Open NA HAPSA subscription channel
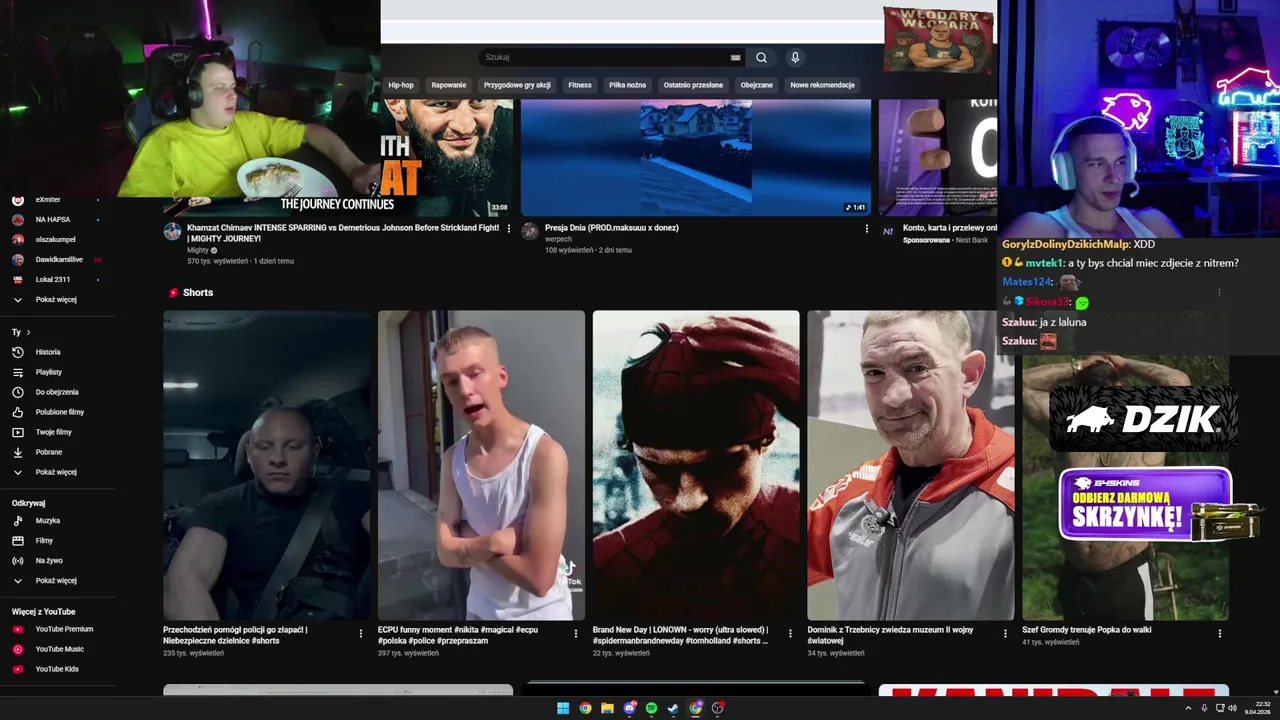This screenshot has width=1280, height=720. pos(52,220)
